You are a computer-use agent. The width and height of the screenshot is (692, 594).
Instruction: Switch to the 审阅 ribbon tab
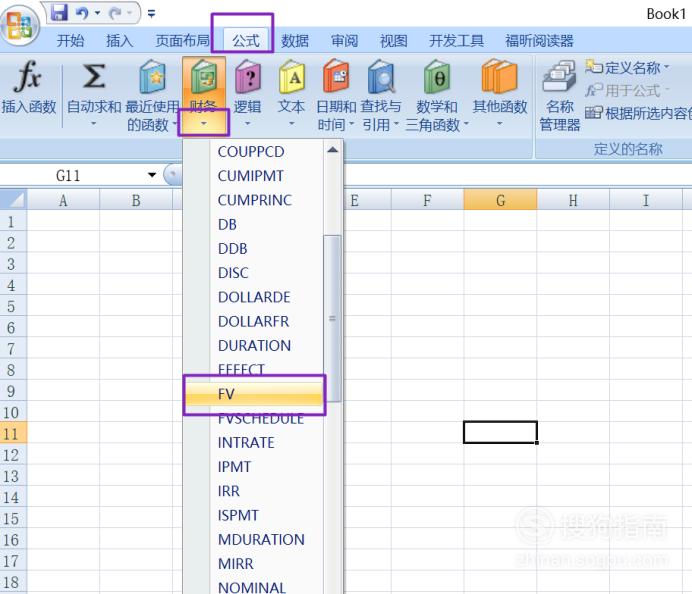(344, 41)
